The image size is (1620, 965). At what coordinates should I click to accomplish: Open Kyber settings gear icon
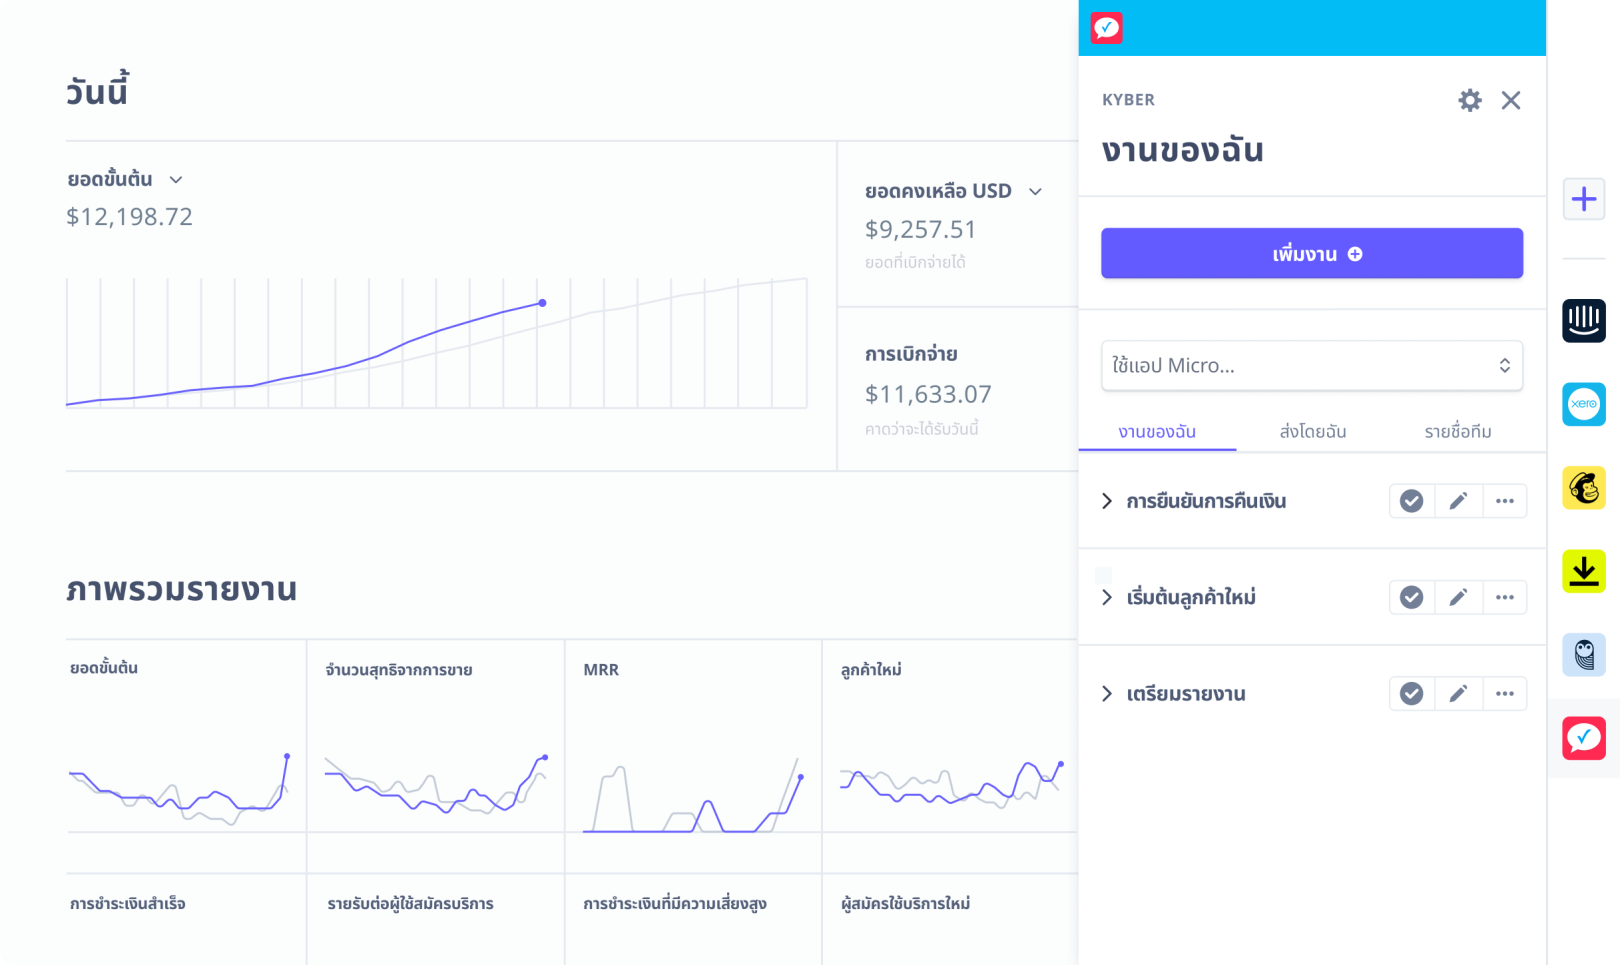(x=1469, y=100)
